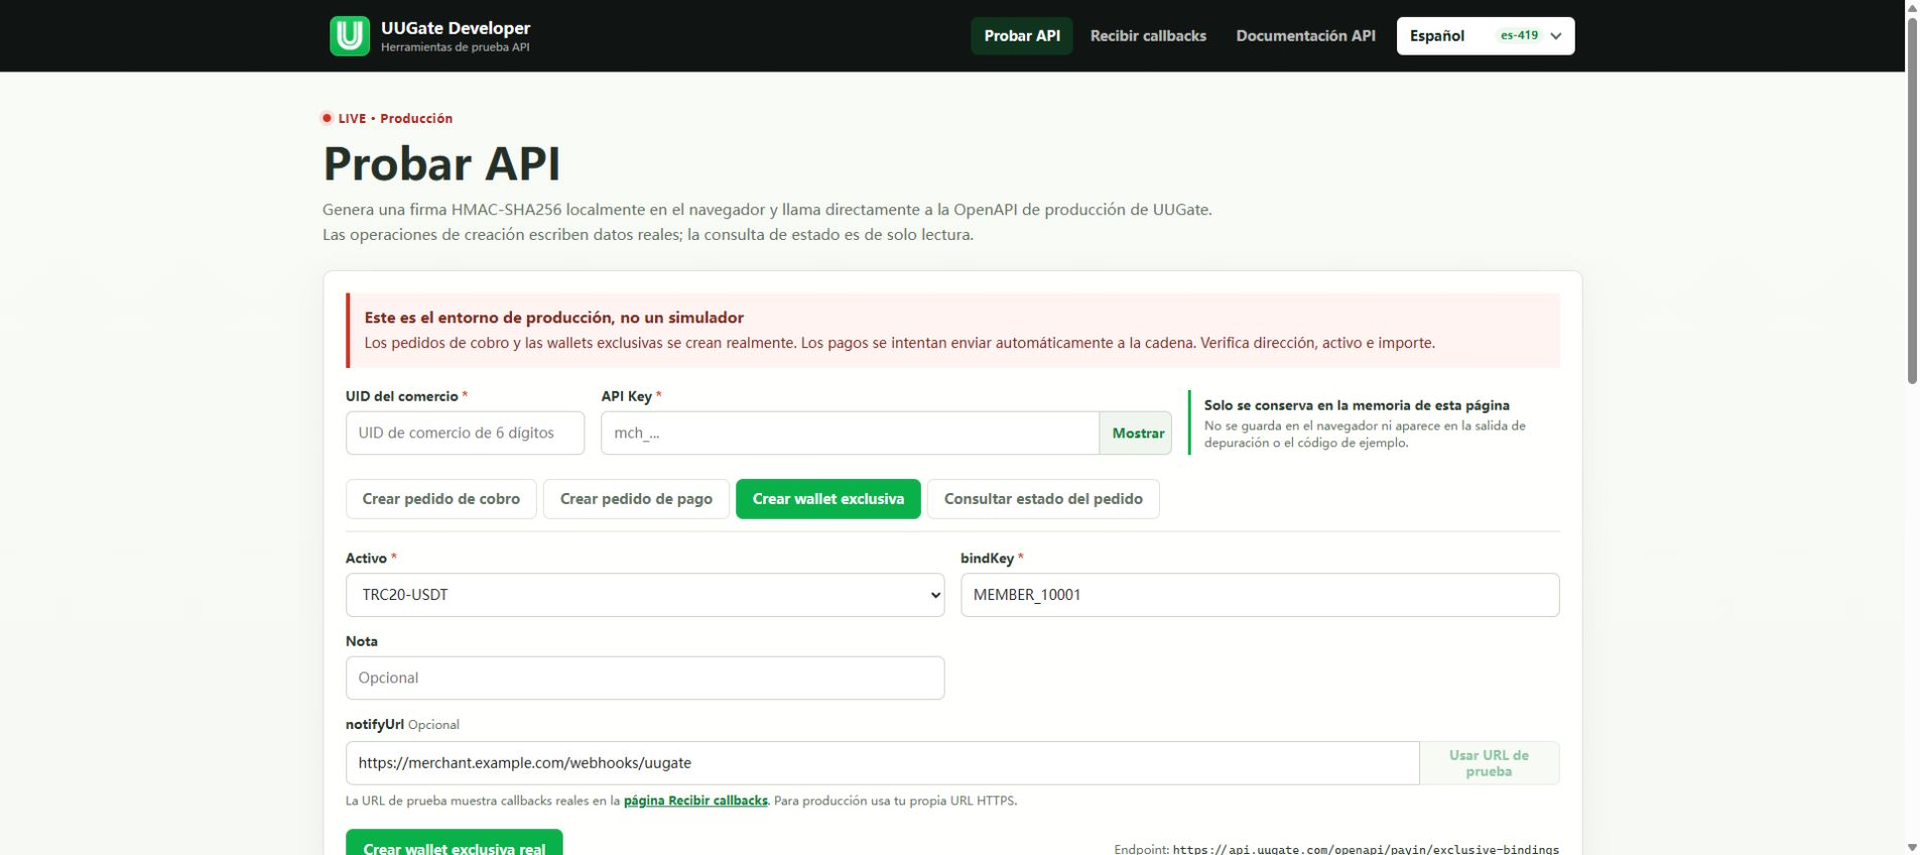Go to Recibir callbacks page
1920x855 pixels.
click(1148, 36)
